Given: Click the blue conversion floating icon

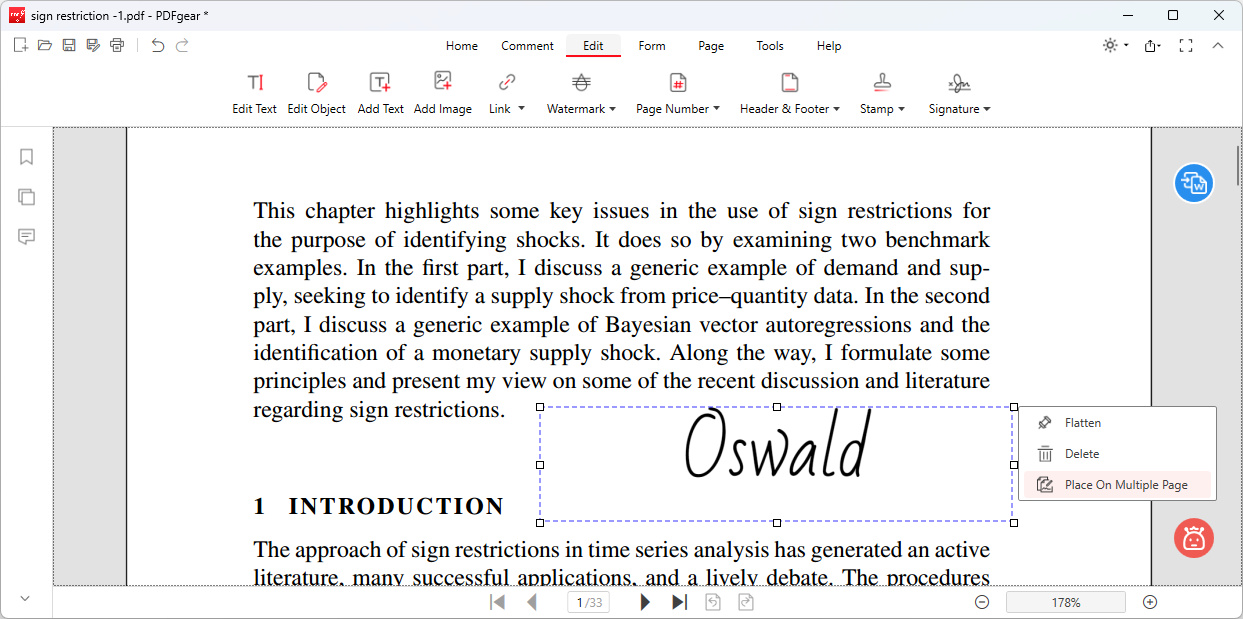Looking at the screenshot, I should pyautogui.click(x=1193, y=183).
